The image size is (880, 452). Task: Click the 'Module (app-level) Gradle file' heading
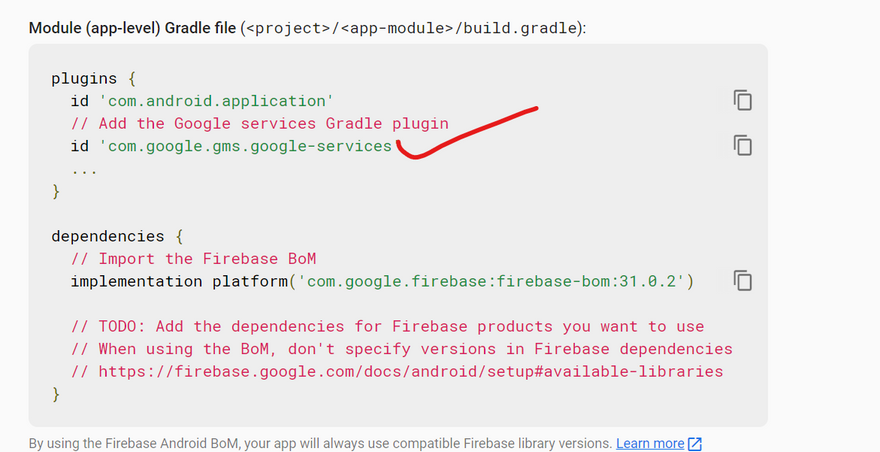click(x=132, y=28)
